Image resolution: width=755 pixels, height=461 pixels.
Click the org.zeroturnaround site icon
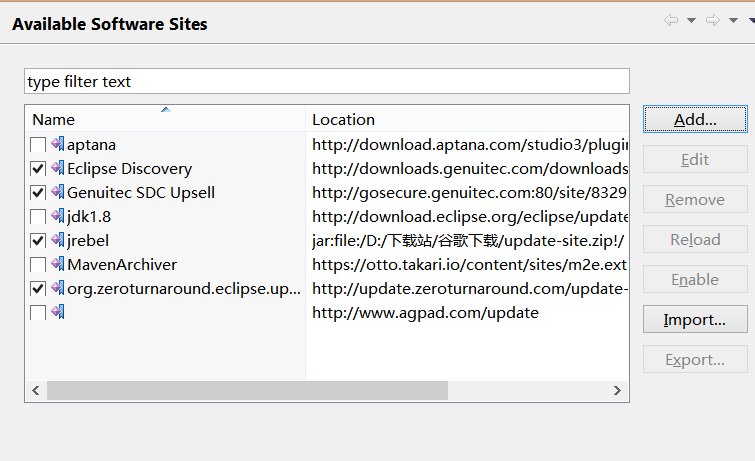click(x=58, y=288)
